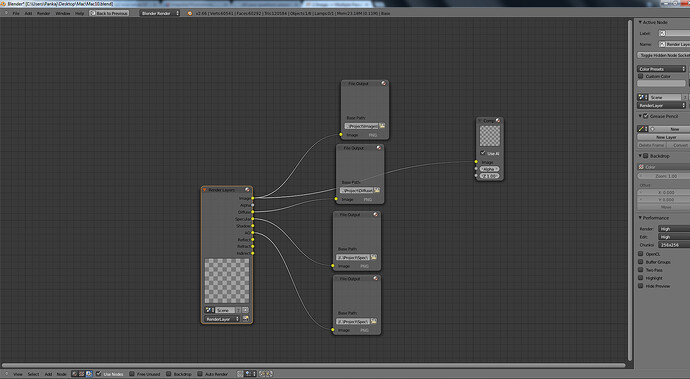Open the Render quality dropdown set to High
Screen dimensions: 690x379
pyautogui.click(x=674, y=229)
